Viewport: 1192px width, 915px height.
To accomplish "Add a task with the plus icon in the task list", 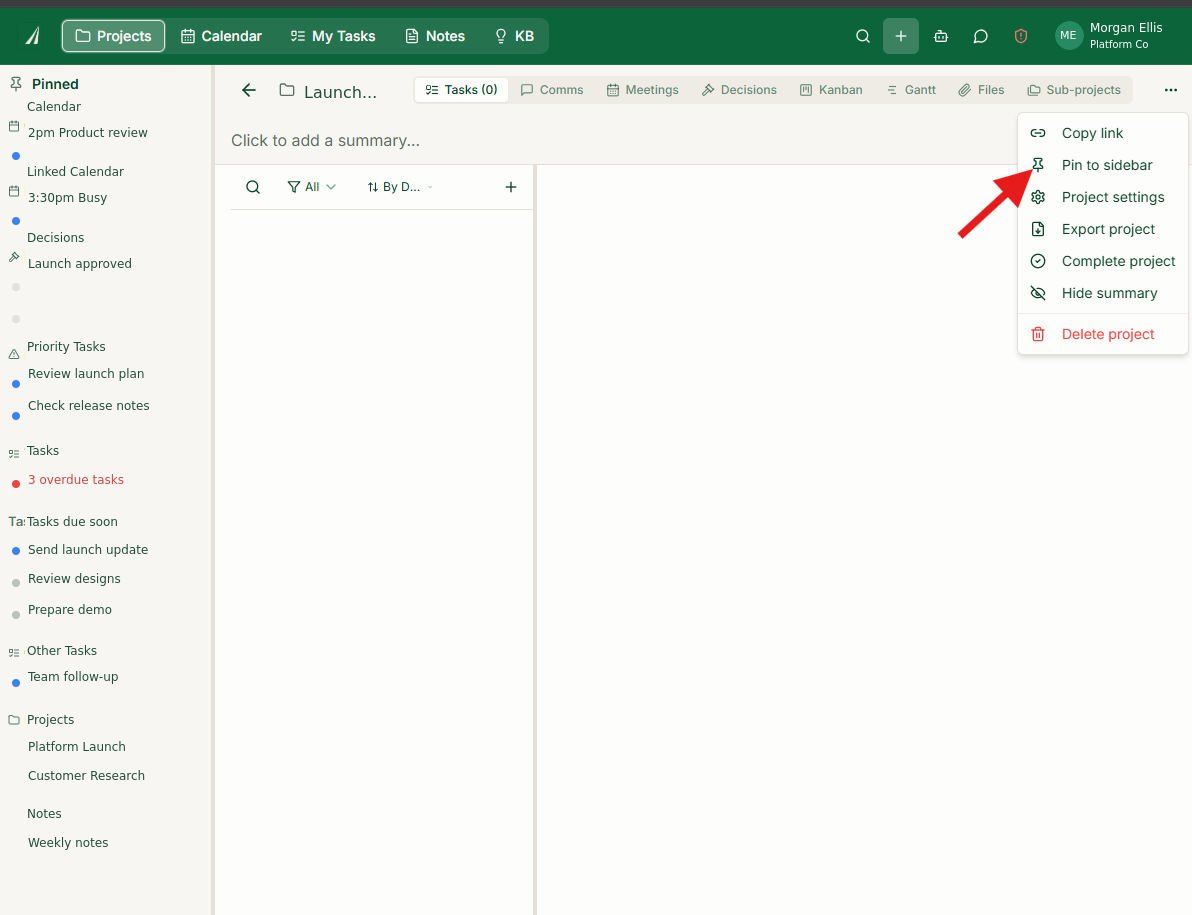I will pyautogui.click(x=511, y=187).
